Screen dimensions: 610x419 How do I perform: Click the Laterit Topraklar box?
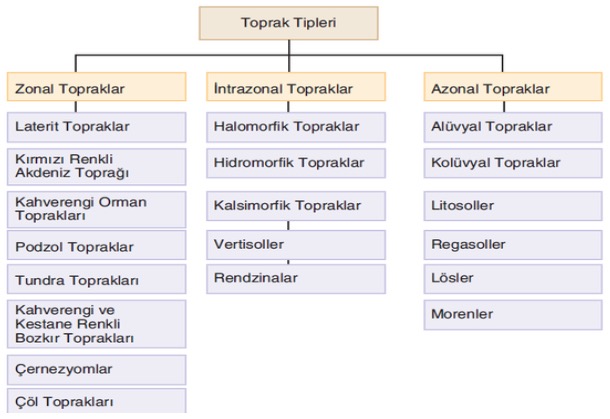point(96,127)
